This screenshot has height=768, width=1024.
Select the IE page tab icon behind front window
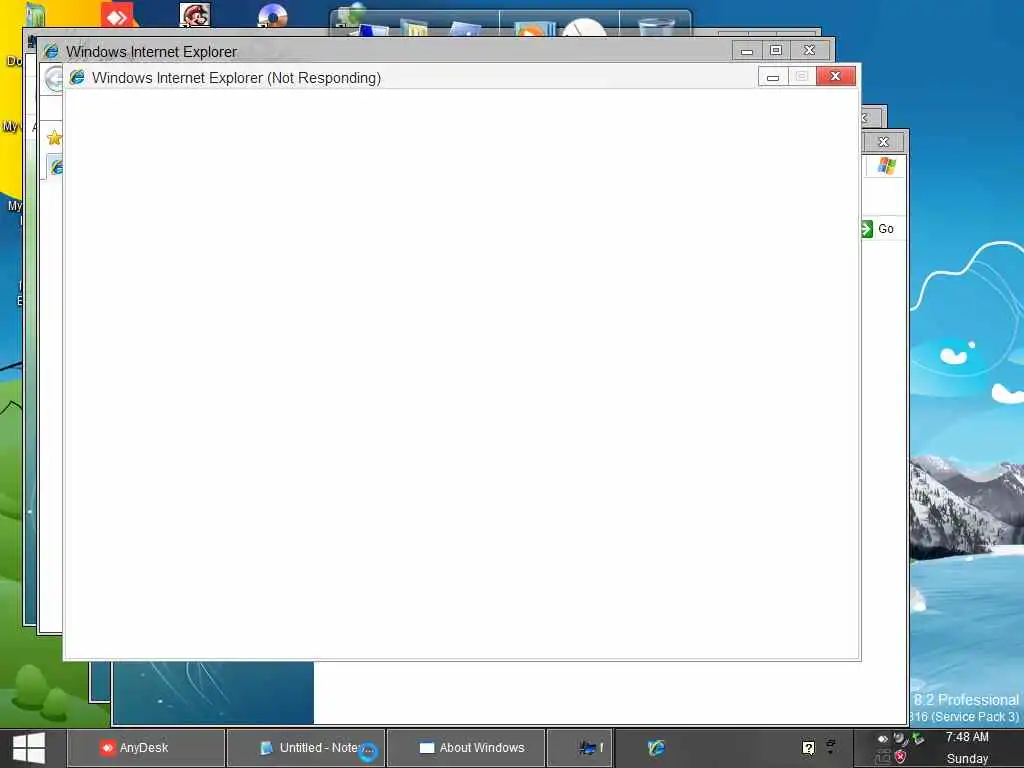click(56, 167)
